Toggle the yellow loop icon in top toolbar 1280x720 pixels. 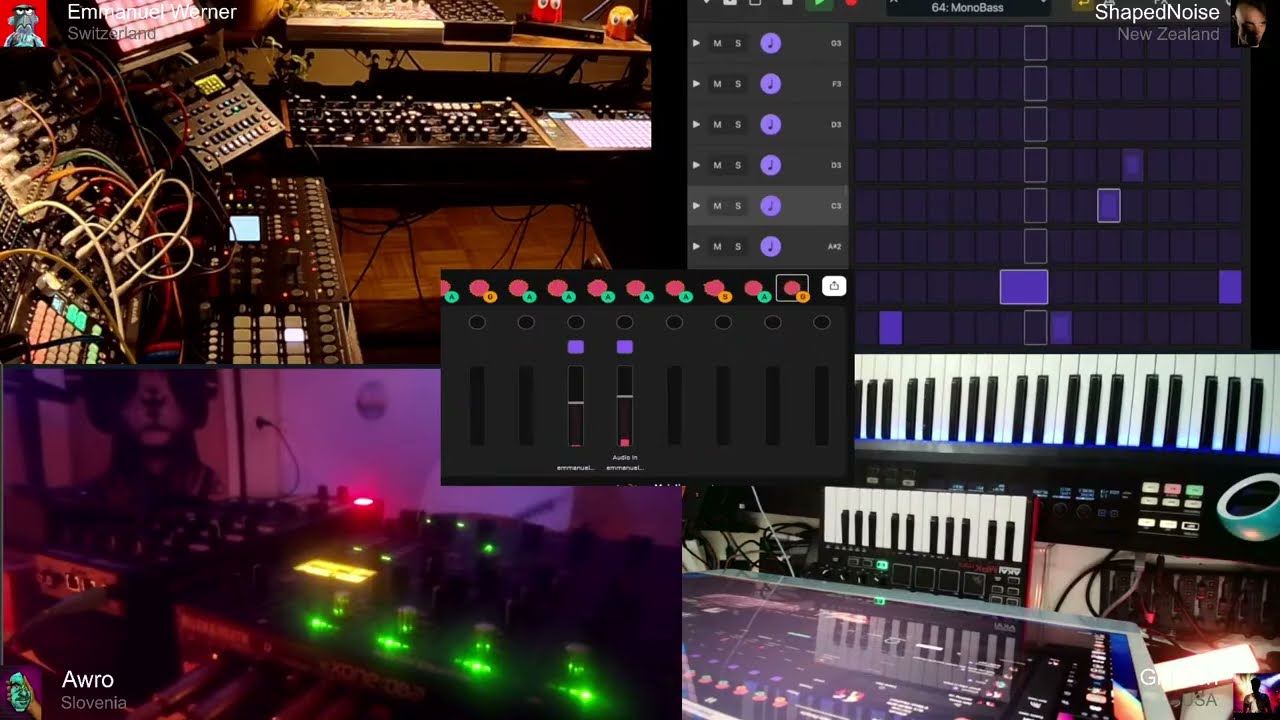coord(1081,5)
